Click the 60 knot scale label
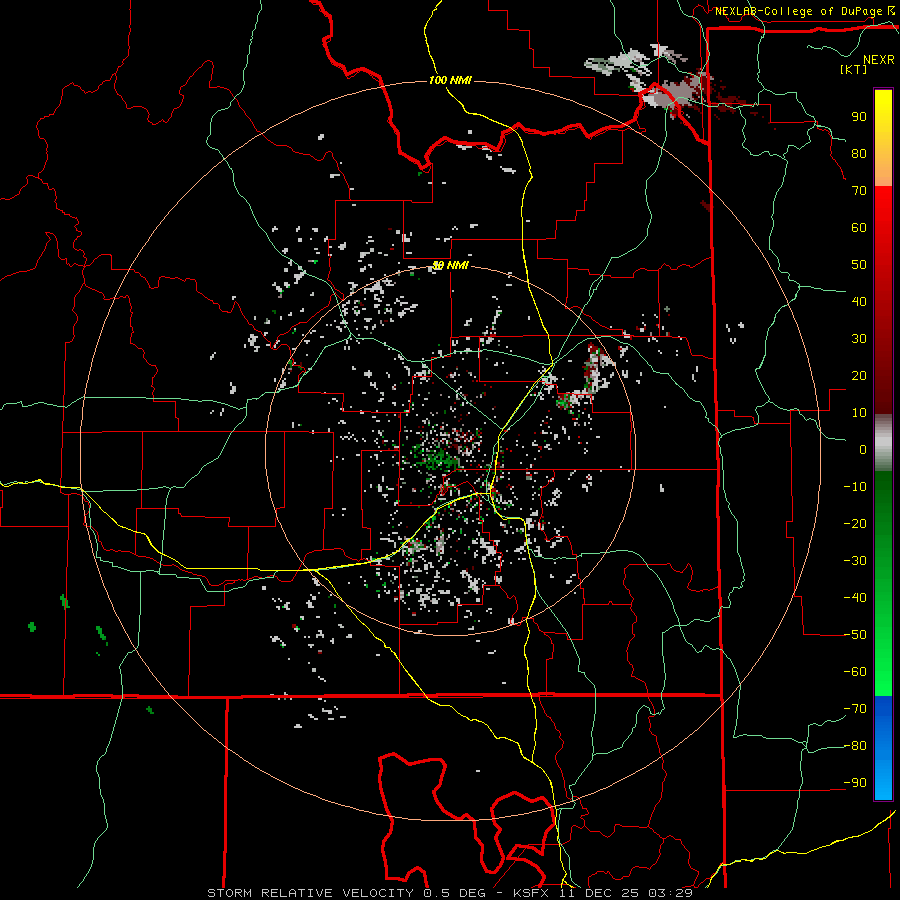This screenshot has width=900, height=900. 859,227
